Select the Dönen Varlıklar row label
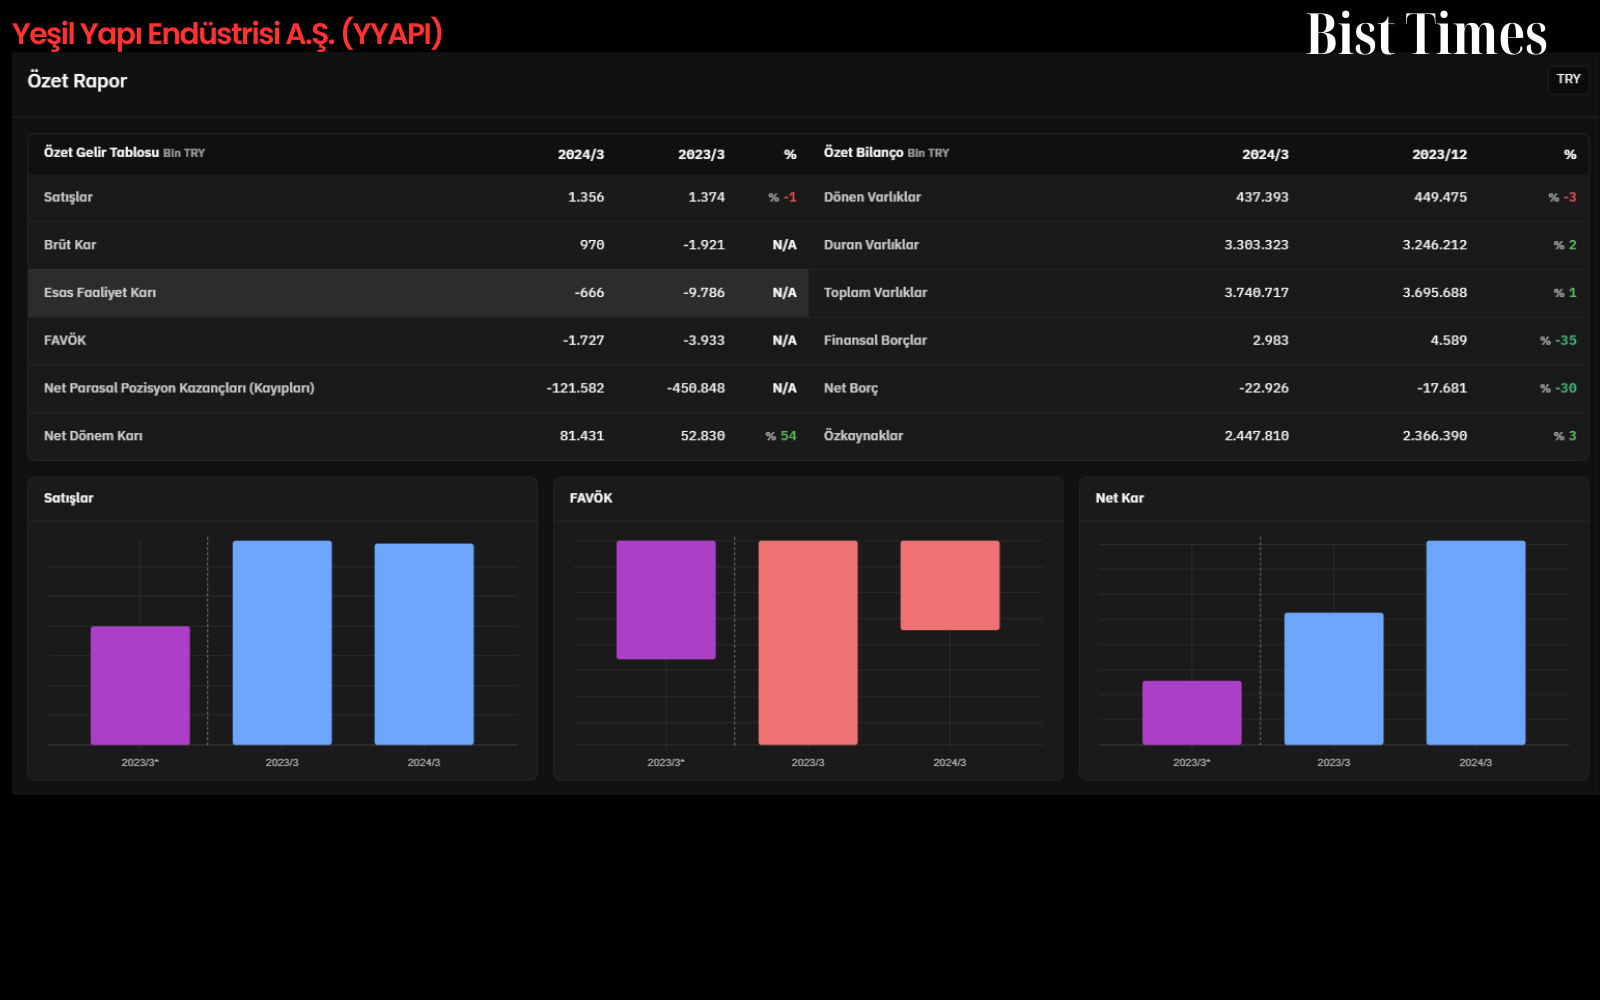Image resolution: width=1600 pixels, height=1000 pixels. pos(872,197)
